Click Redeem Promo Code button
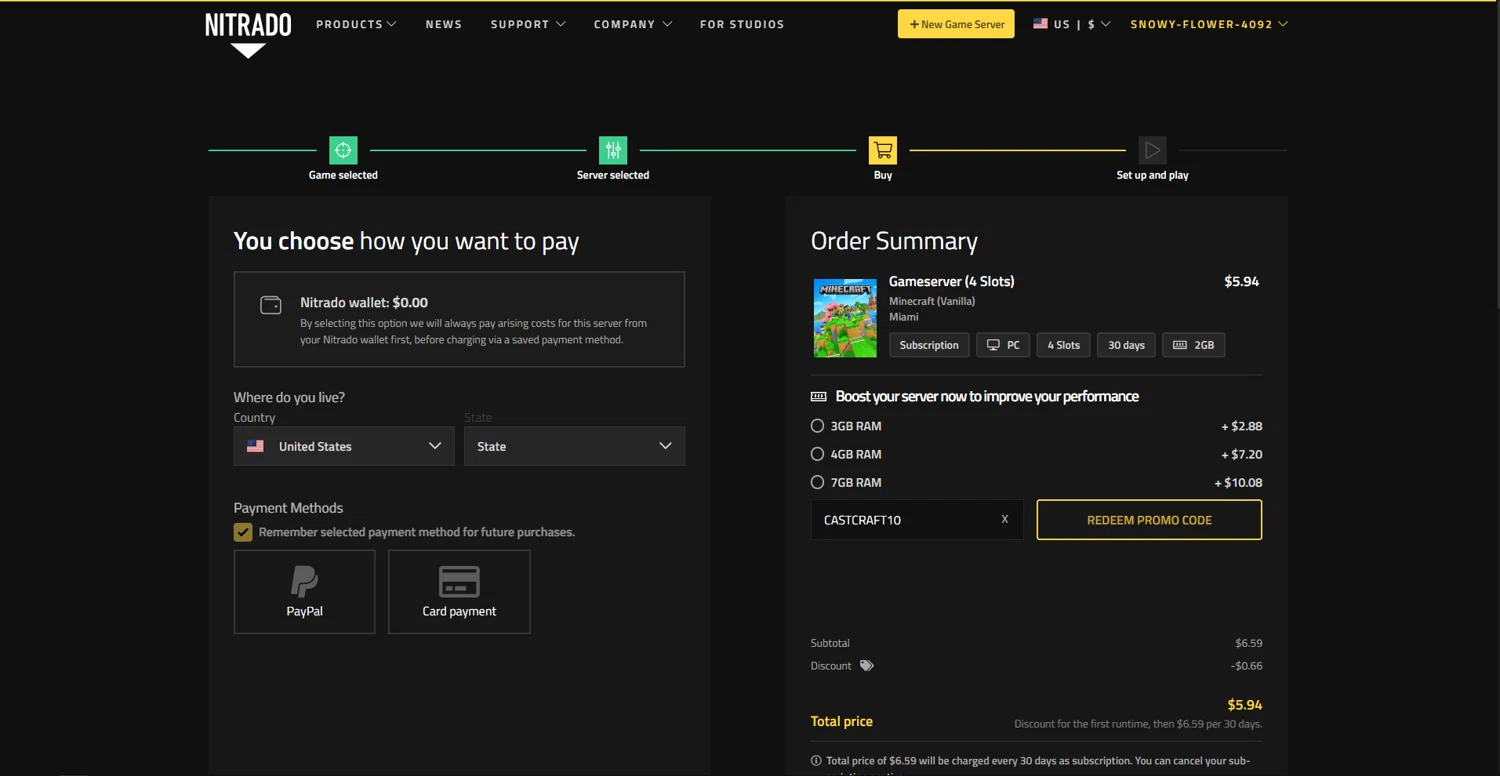1500x776 pixels. (1149, 520)
